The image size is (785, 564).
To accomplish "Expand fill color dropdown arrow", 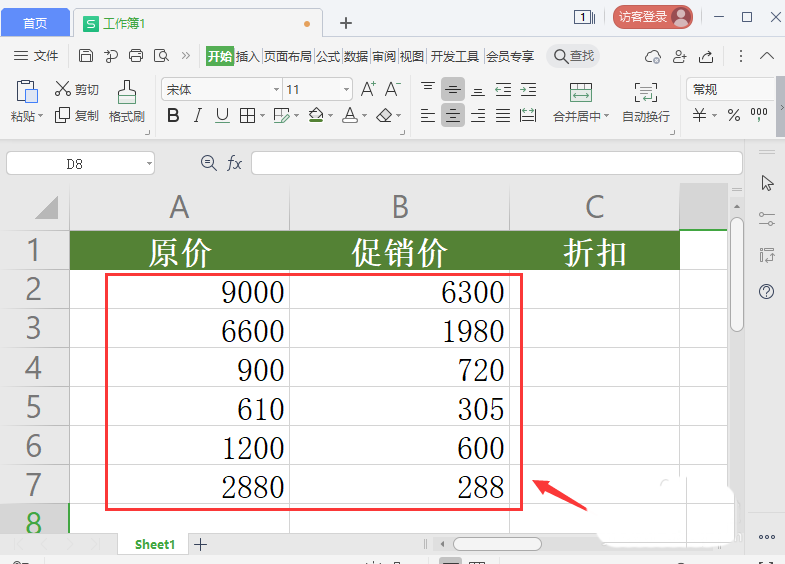I will point(330,116).
